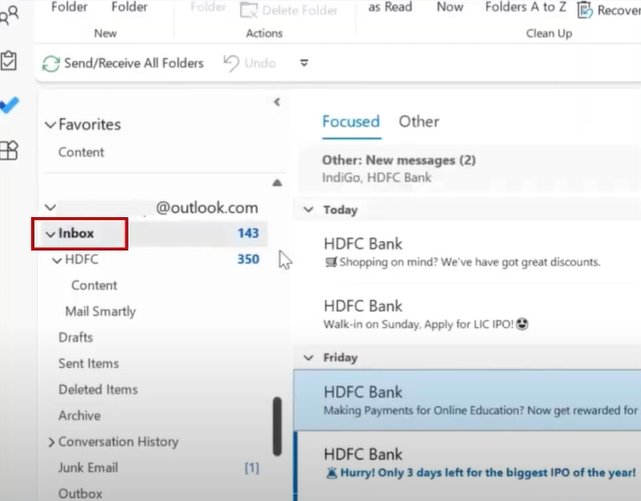
Task: Open the Sent Items folder
Action: point(89,364)
